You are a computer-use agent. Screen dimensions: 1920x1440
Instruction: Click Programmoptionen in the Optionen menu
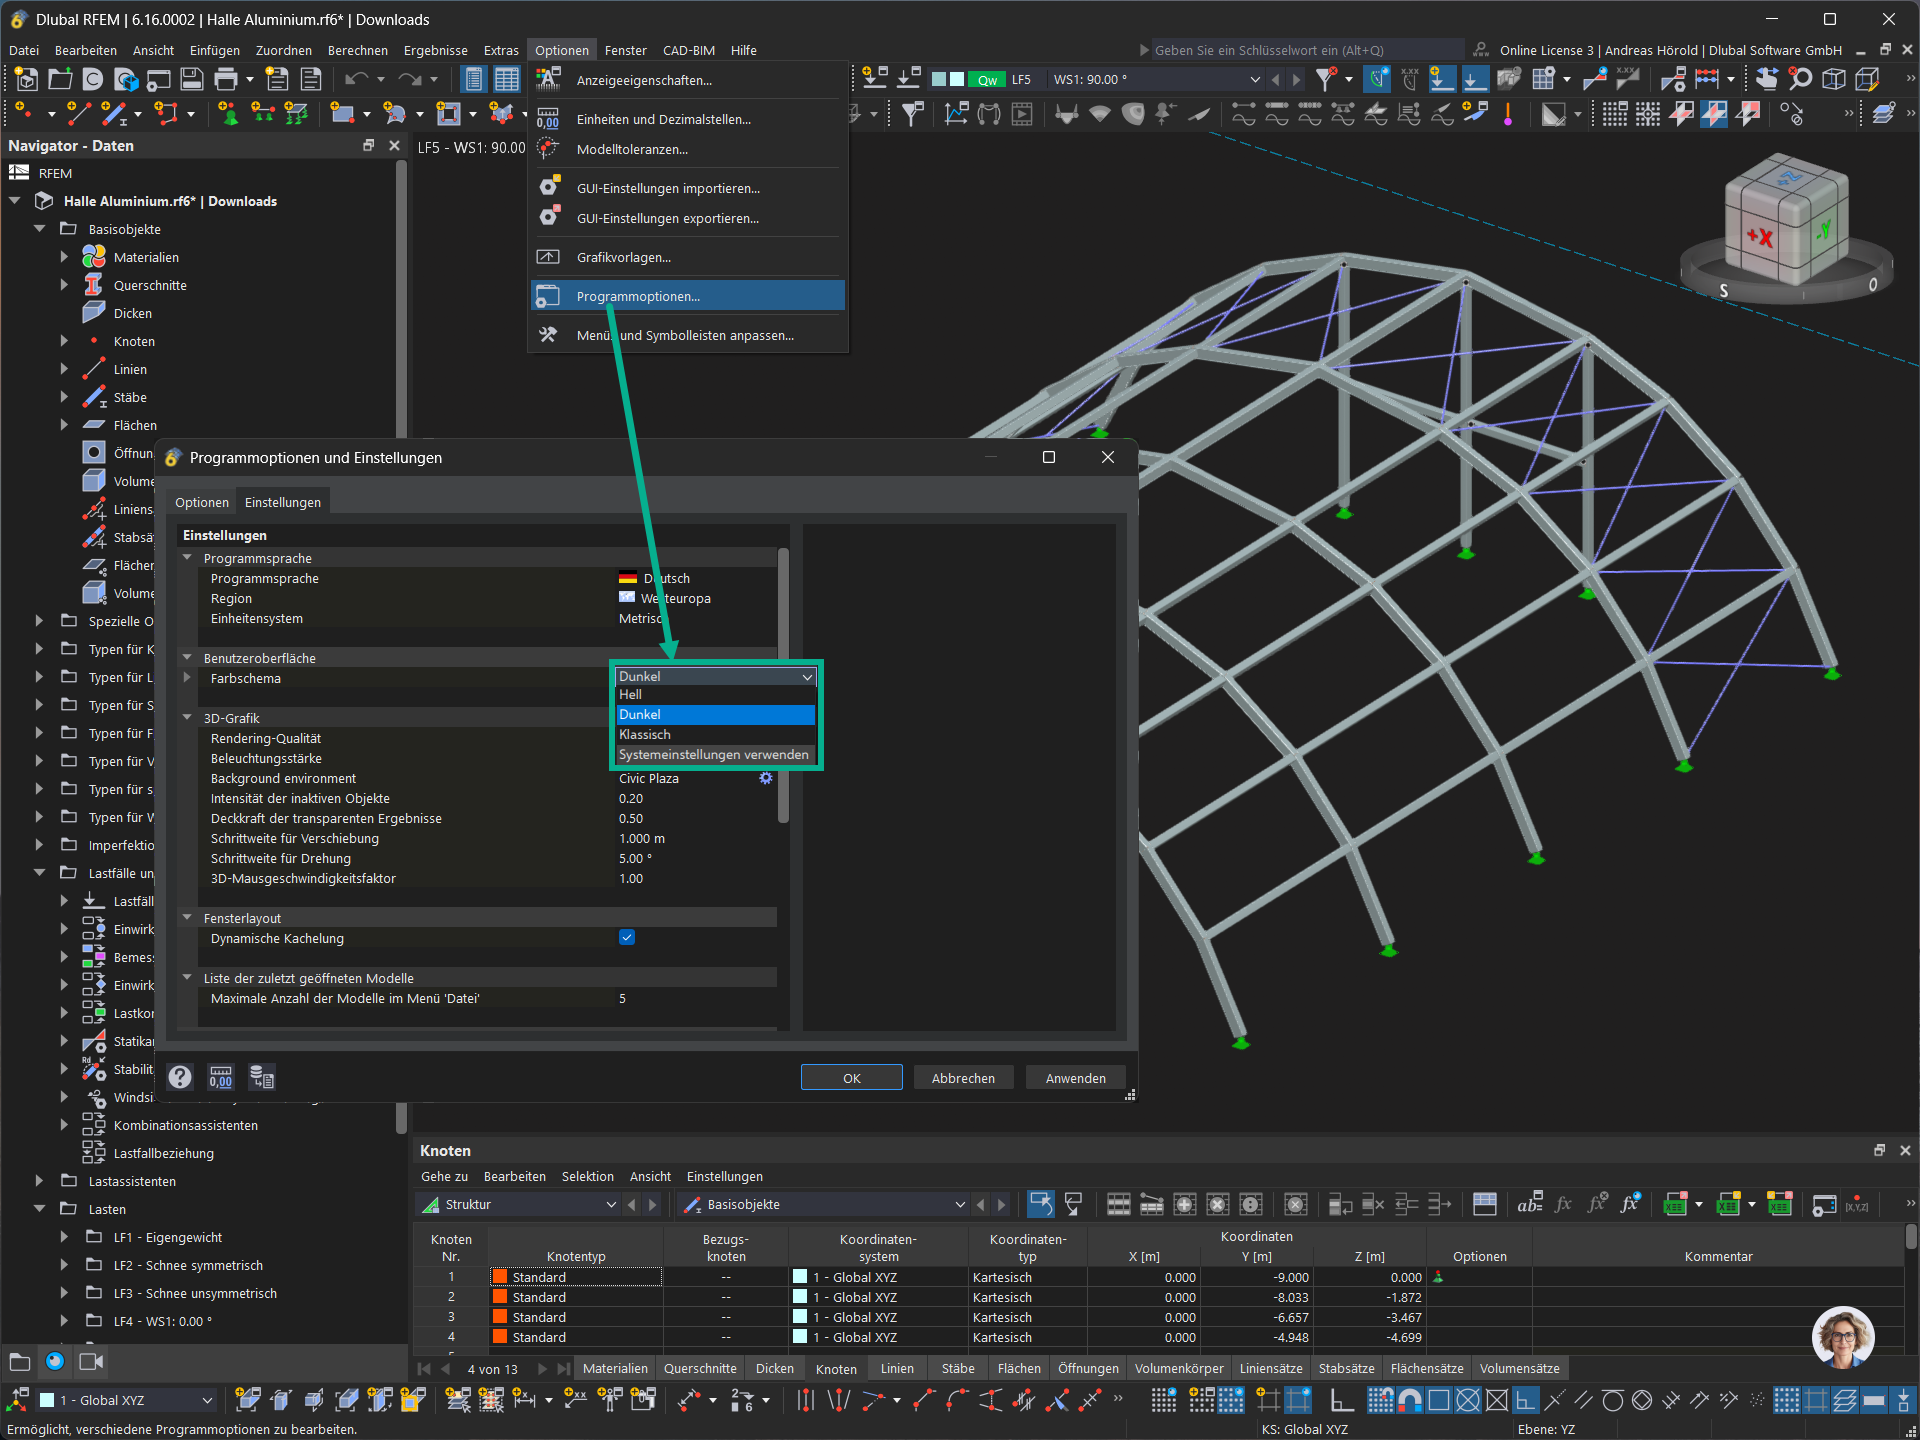pos(688,296)
